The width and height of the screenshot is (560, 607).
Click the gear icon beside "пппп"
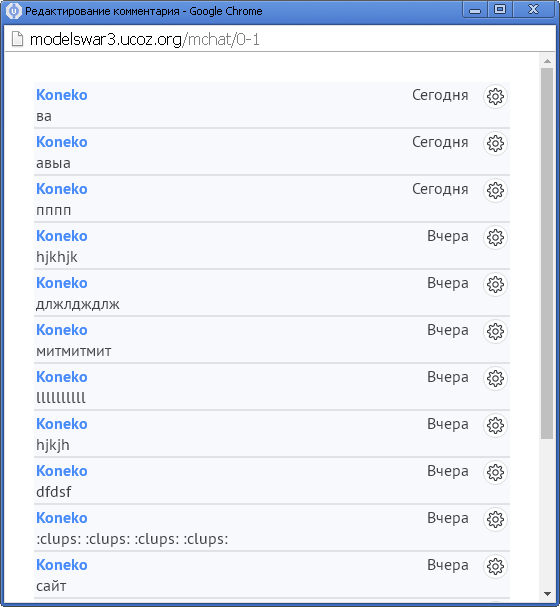[x=495, y=190]
